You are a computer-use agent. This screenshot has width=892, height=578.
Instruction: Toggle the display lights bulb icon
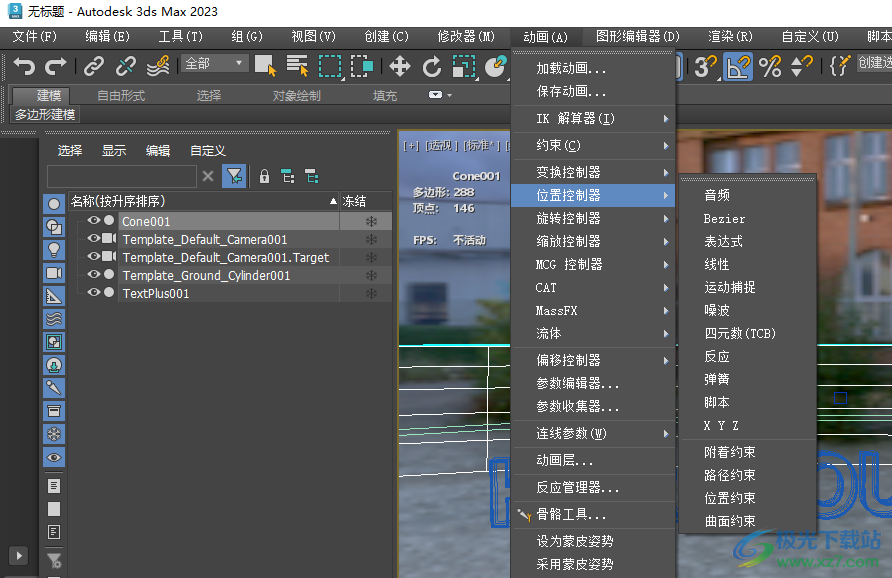pos(54,250)
